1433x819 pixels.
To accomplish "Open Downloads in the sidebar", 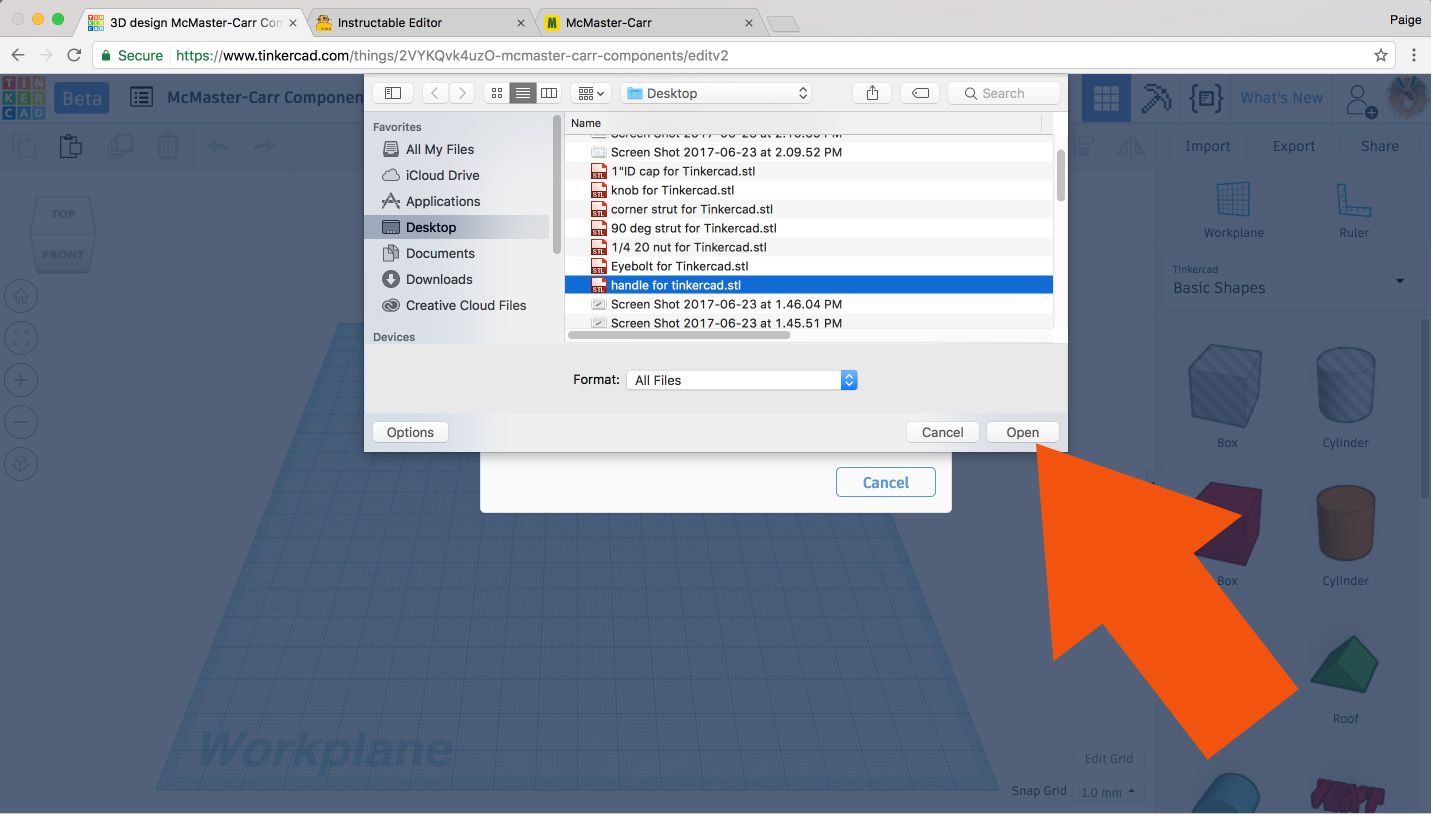I will (439, 279).
